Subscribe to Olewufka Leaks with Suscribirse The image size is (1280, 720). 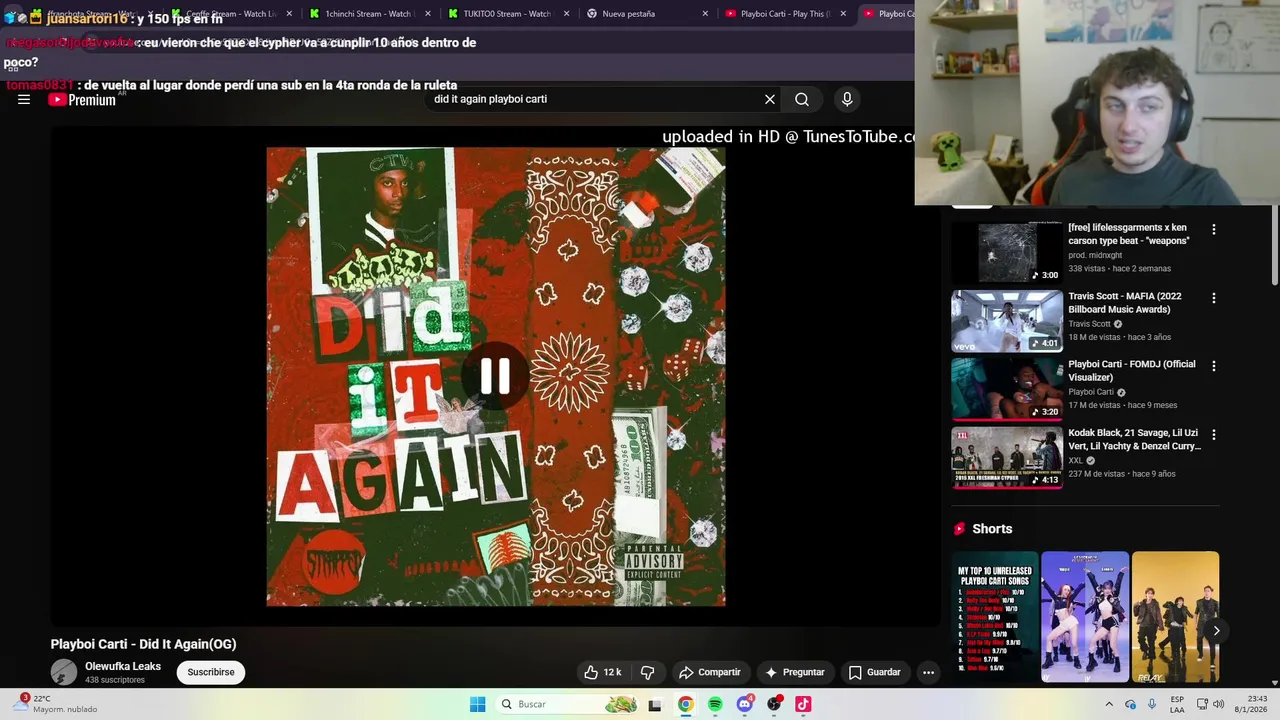211,672
